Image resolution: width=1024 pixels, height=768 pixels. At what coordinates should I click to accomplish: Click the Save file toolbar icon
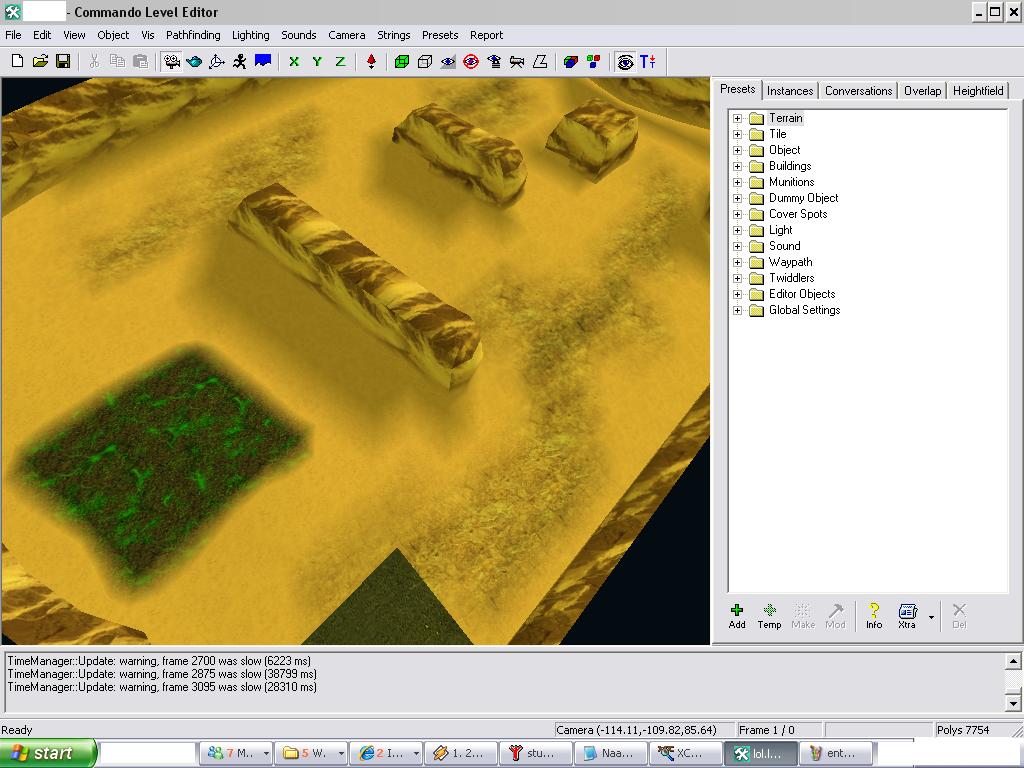pos(62,62)
